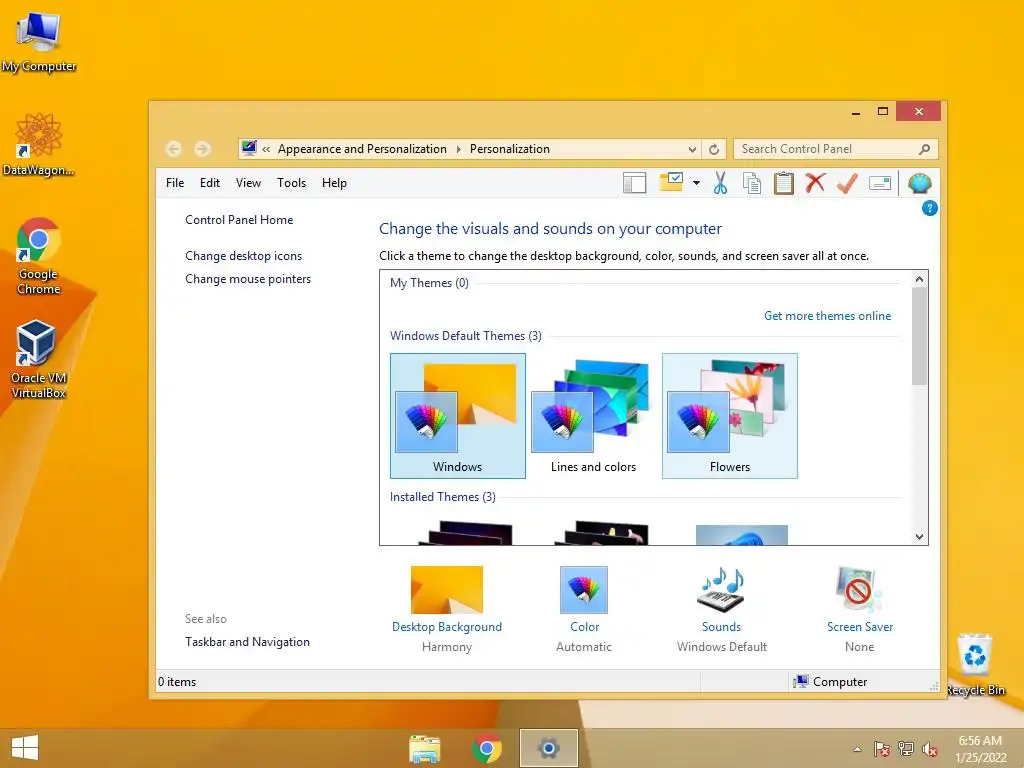Open the Color settings icon
This screenshot has height=768, width=1024.
tap(584, 590)
